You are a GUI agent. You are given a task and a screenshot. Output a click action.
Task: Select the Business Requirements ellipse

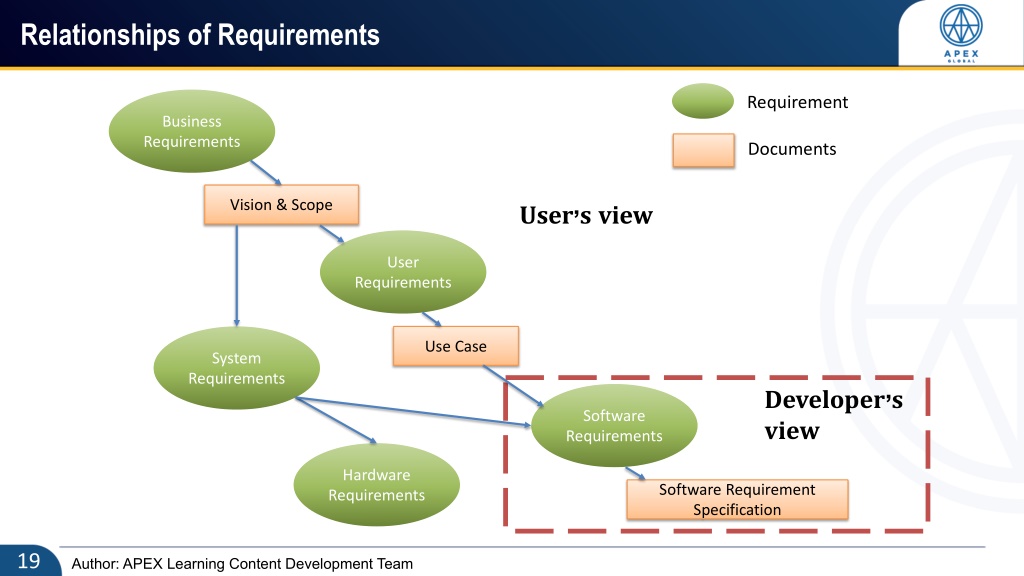coord(191,131)
